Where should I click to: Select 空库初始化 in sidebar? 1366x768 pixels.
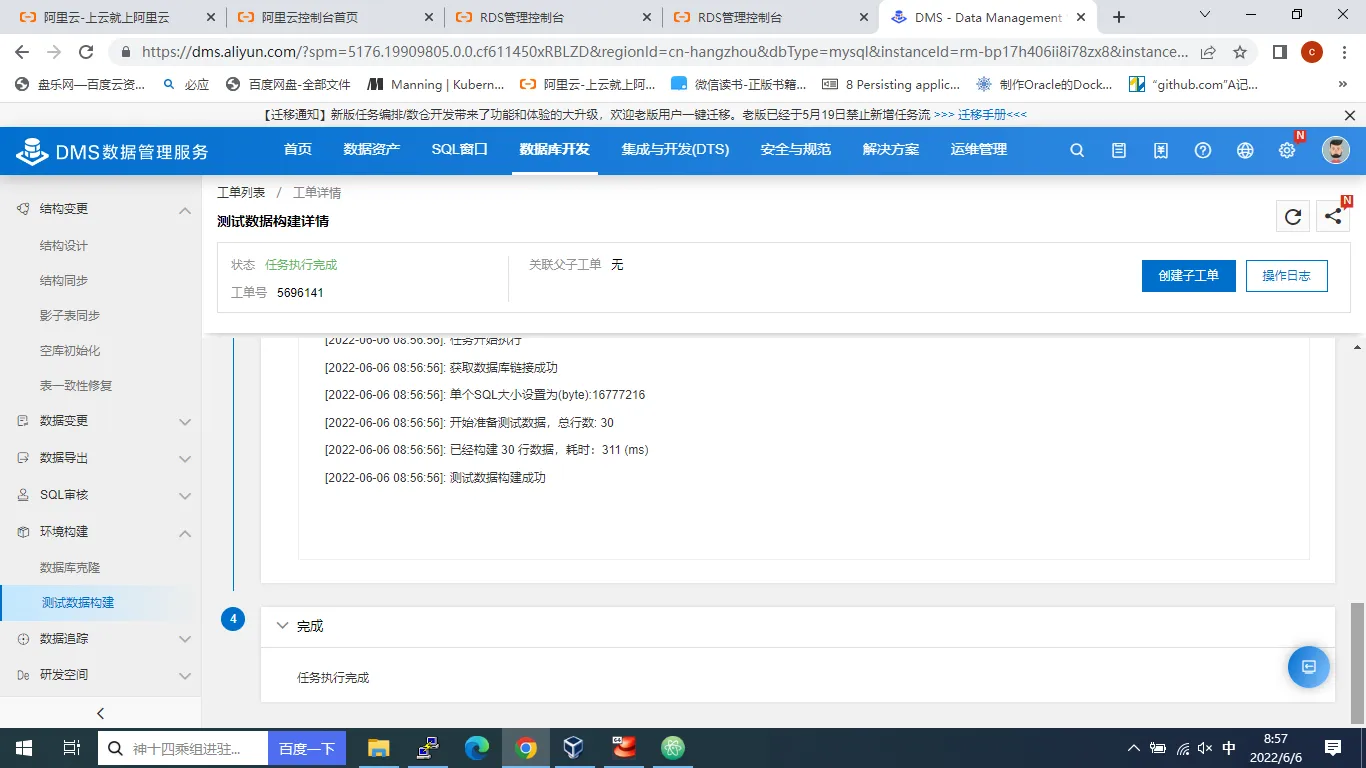click(x=70, y=351)
